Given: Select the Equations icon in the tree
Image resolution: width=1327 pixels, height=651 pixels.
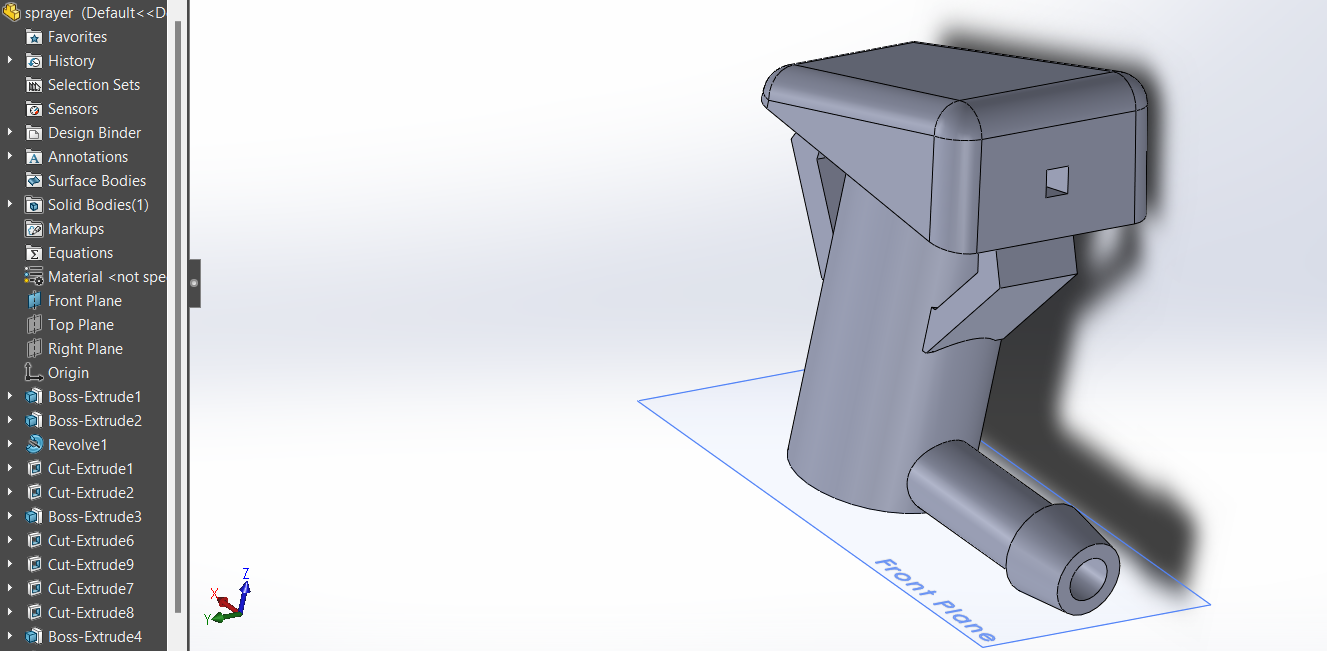Looking at the screenshot, I should click(x=34, y=253).
